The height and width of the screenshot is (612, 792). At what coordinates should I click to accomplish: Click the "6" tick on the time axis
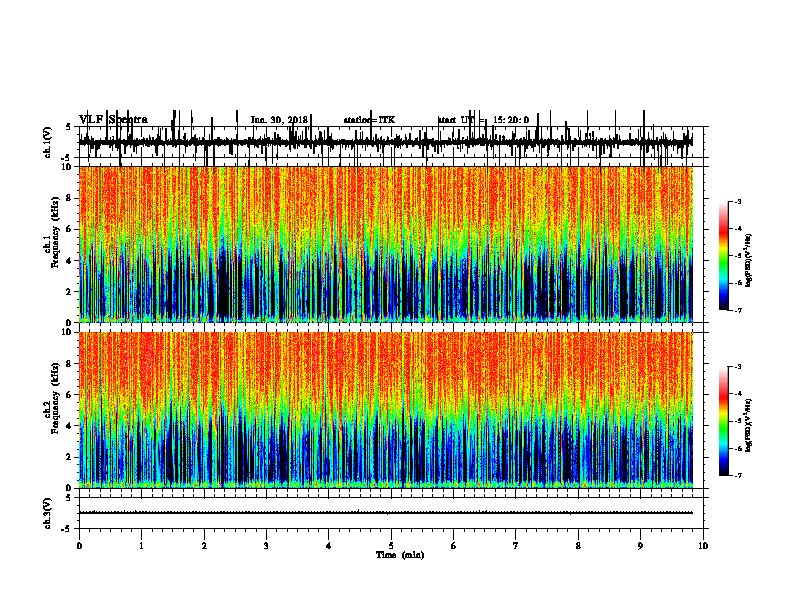(454, 546)
